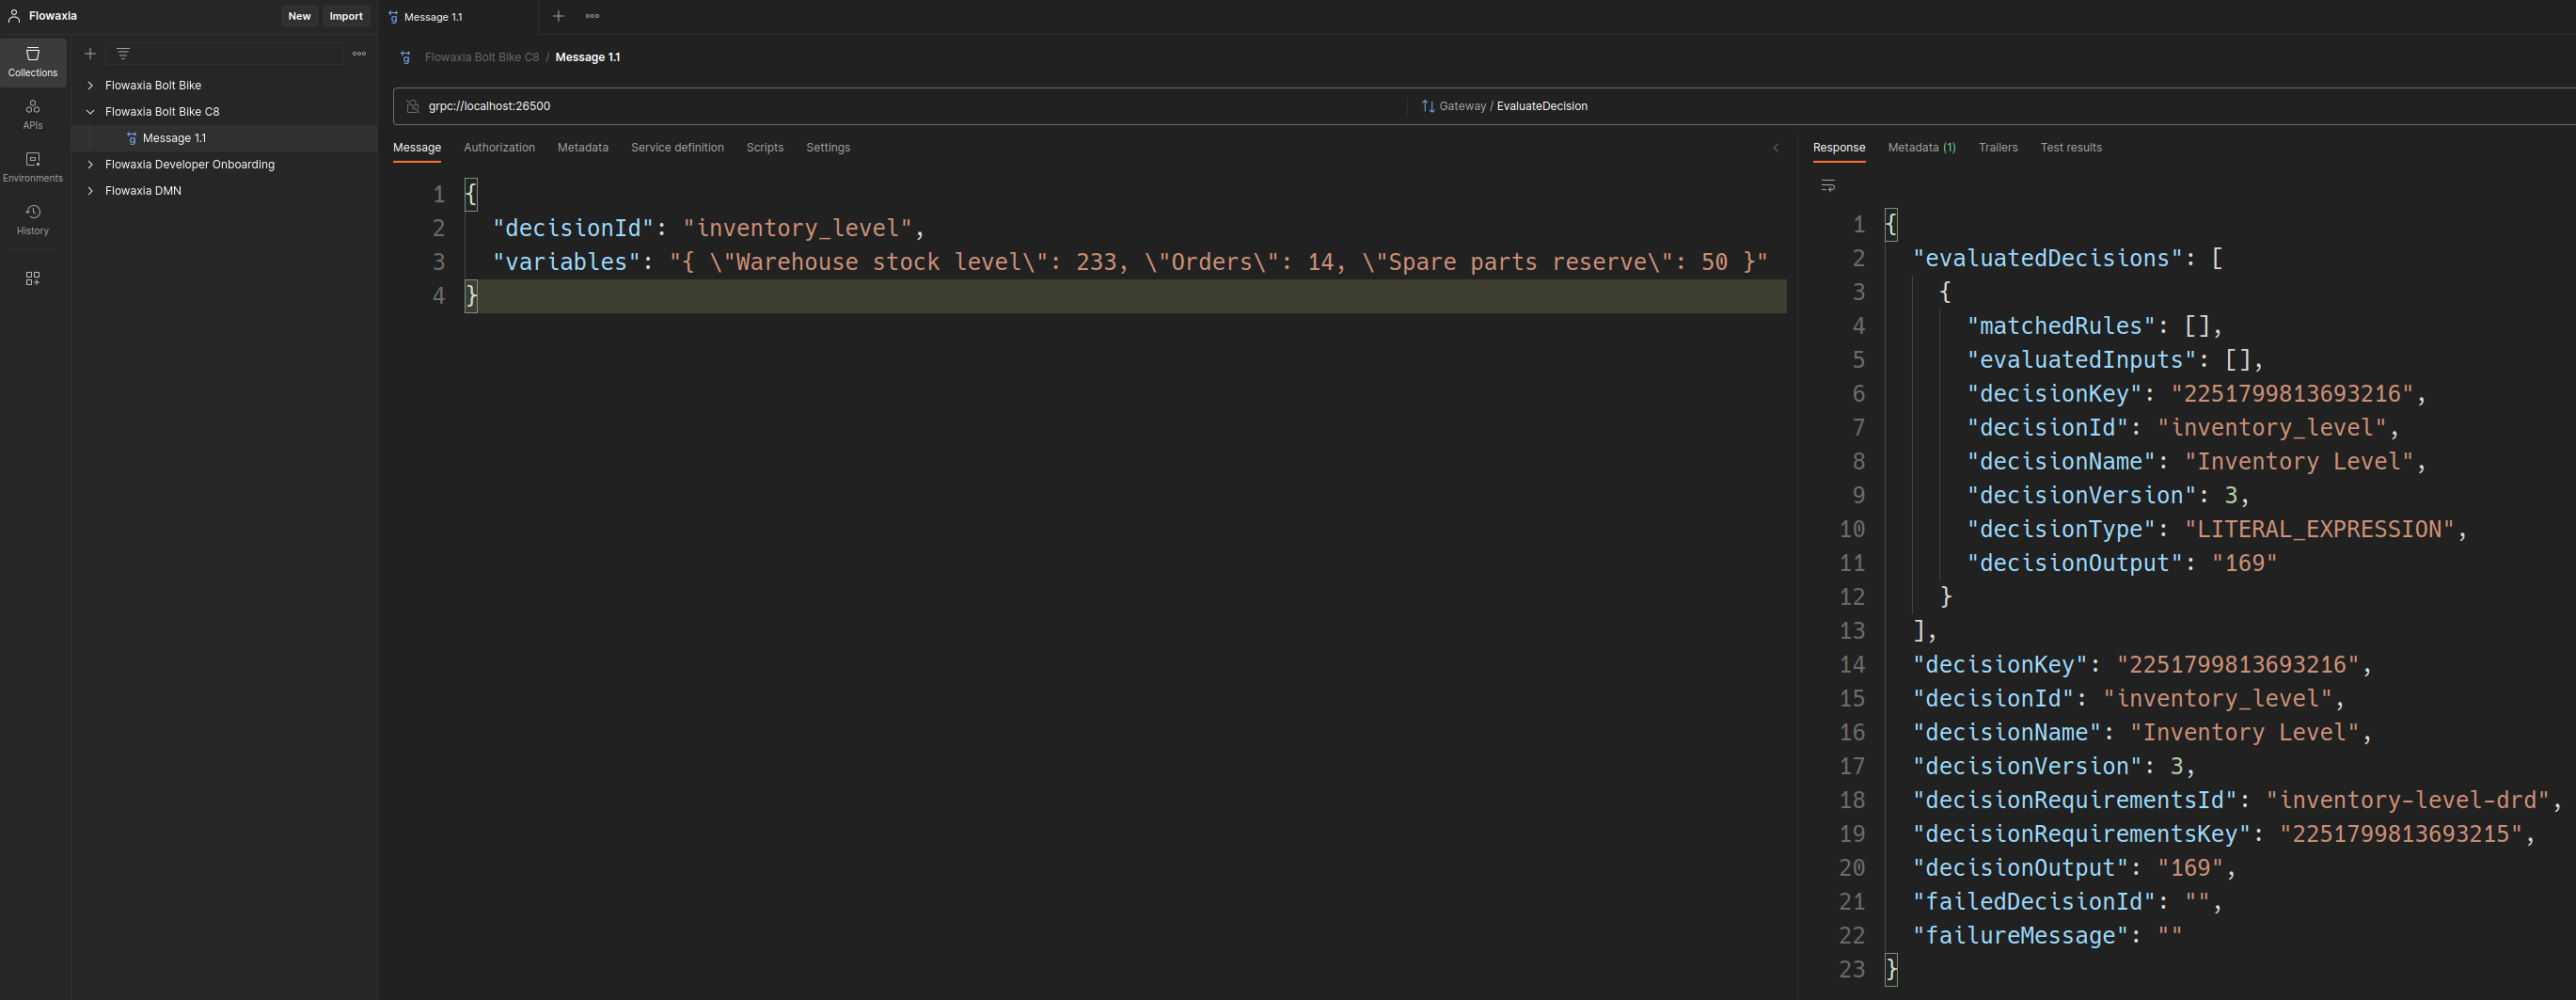
Task: Switch to the Authorization tab
Action: point(499,148)
